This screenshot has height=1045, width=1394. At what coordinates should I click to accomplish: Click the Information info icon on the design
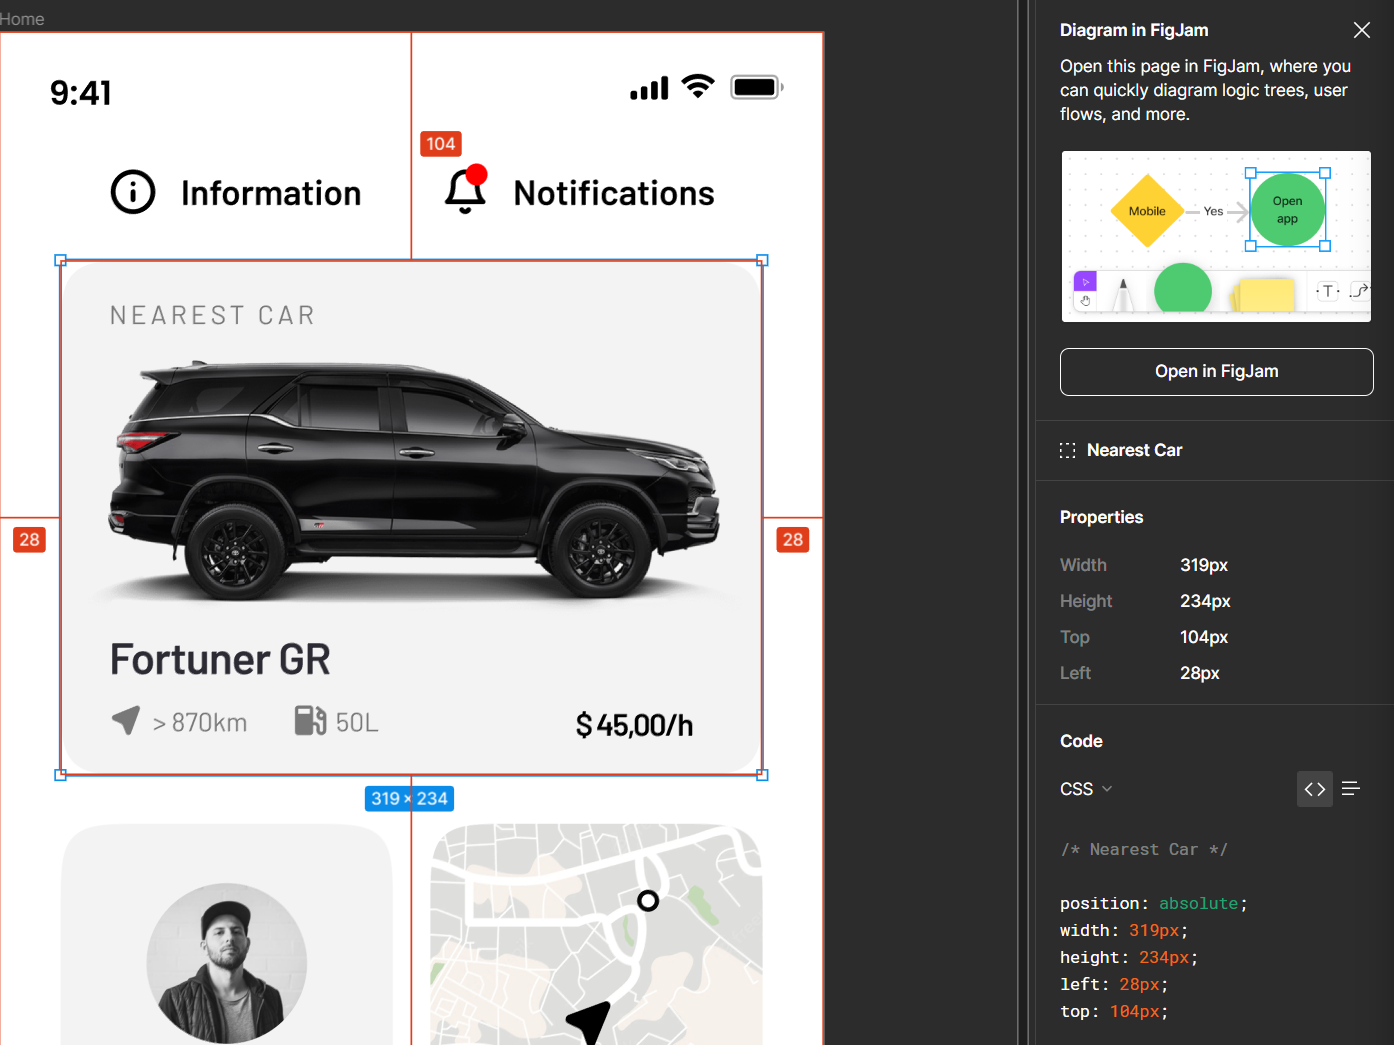tap(133, 192)
